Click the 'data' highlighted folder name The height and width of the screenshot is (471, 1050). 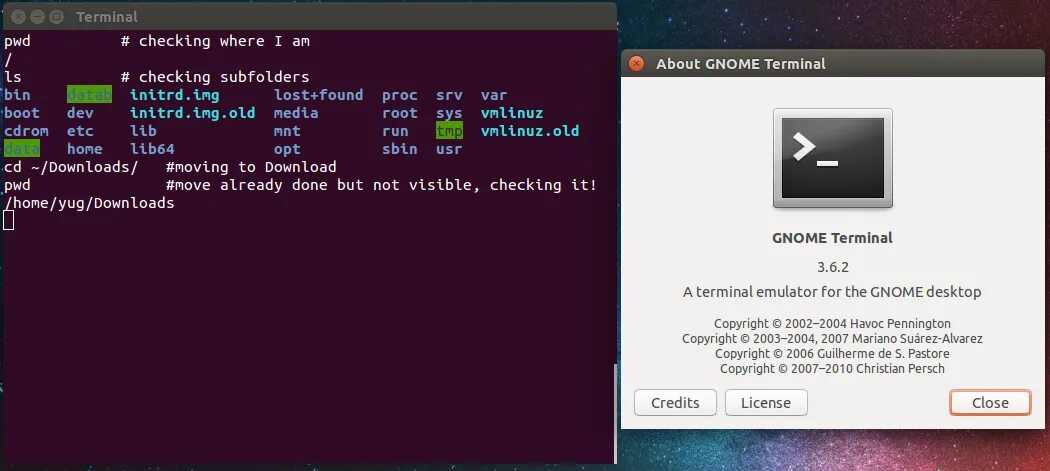21,149
